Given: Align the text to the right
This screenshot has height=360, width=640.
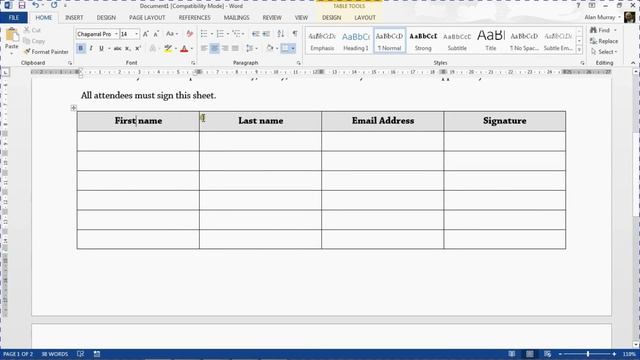Looking at the screenshot, I should pos(225,49).
